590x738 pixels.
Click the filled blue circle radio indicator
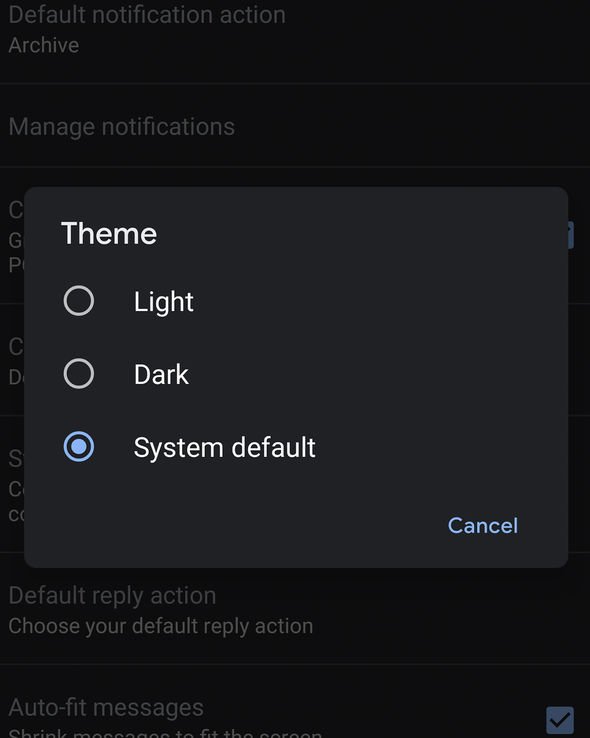pyautogui.click(x=79, y=446)
